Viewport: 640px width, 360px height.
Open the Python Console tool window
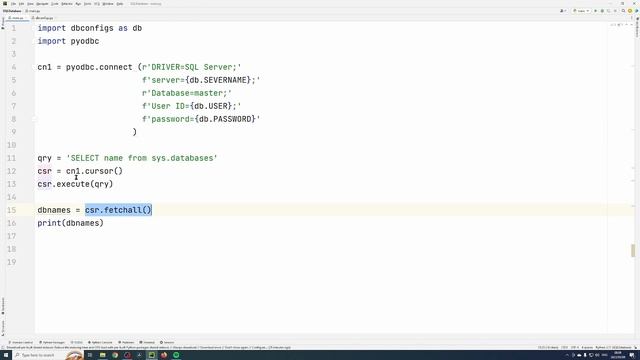pyautogui.click(x=100, y=342)
